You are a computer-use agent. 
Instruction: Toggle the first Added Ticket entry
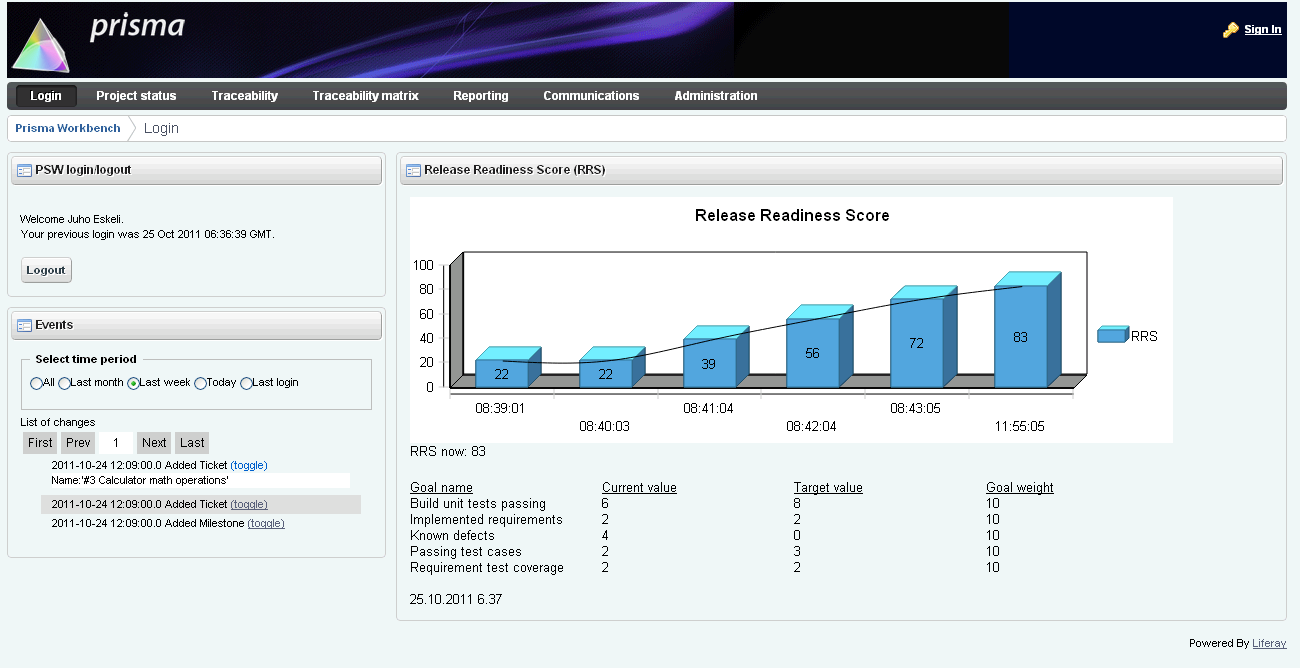click(x=248, y=465)
